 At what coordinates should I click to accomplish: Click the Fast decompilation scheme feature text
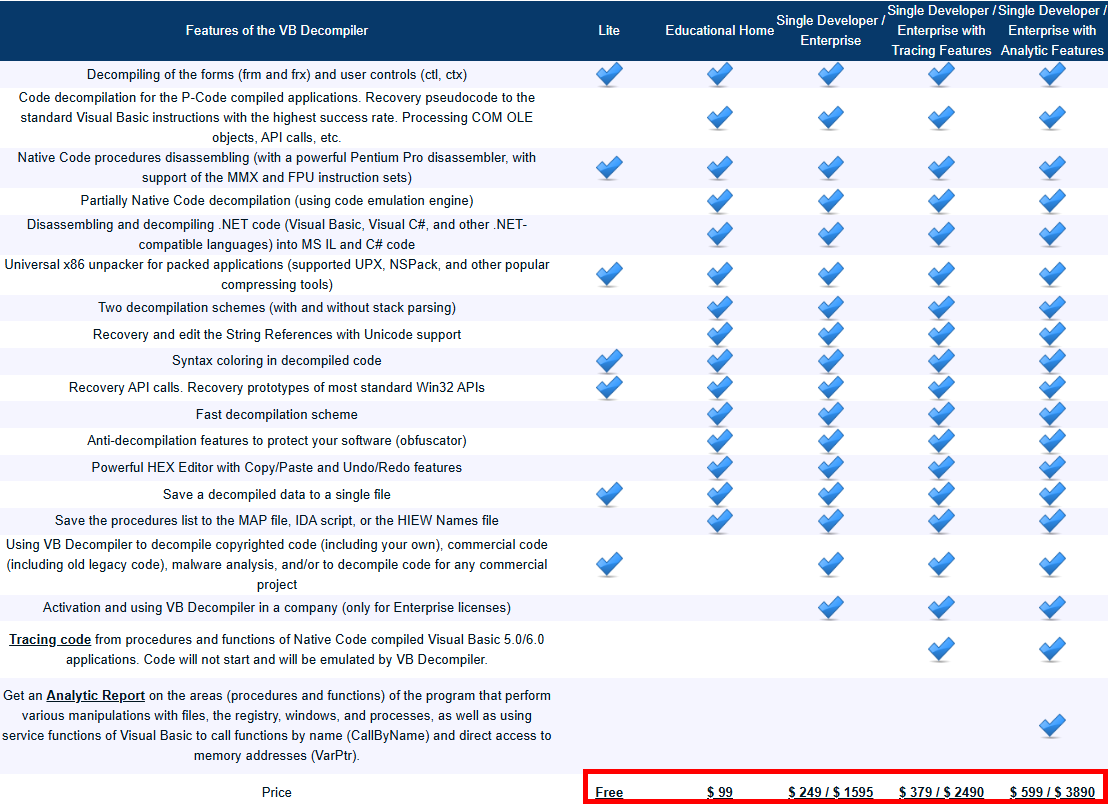click(277, 415)
